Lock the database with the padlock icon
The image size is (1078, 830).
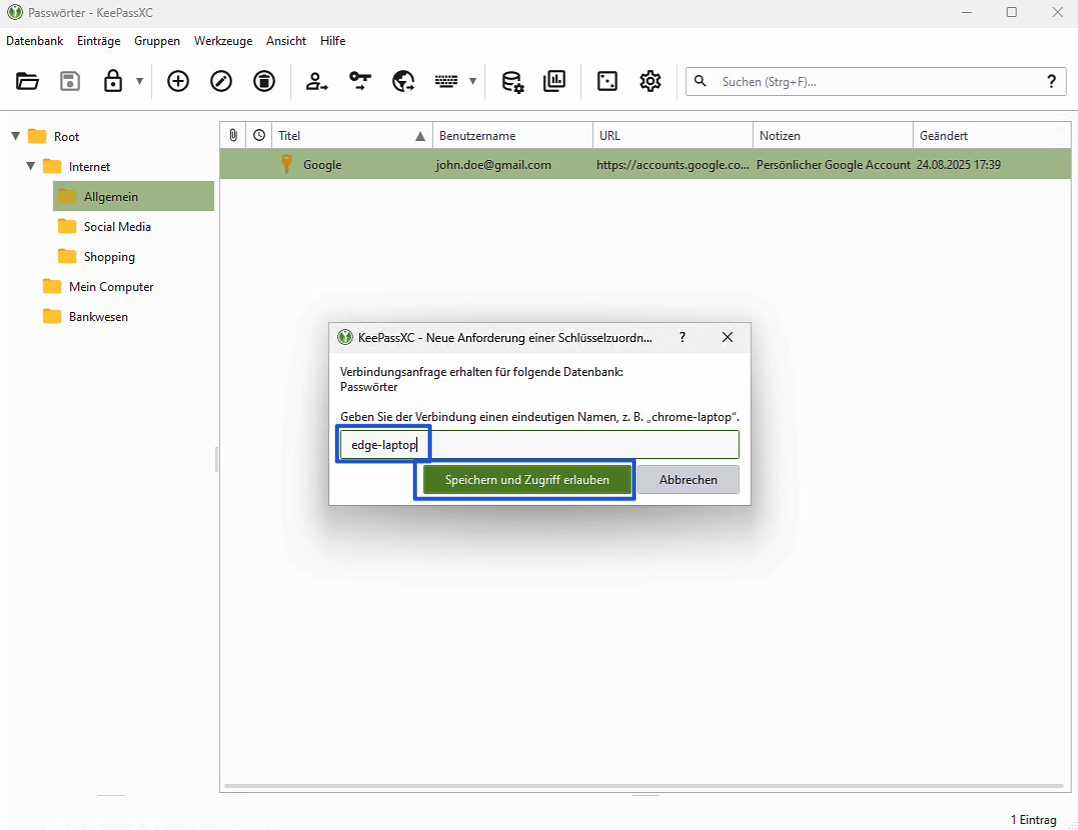pos(113,82)
